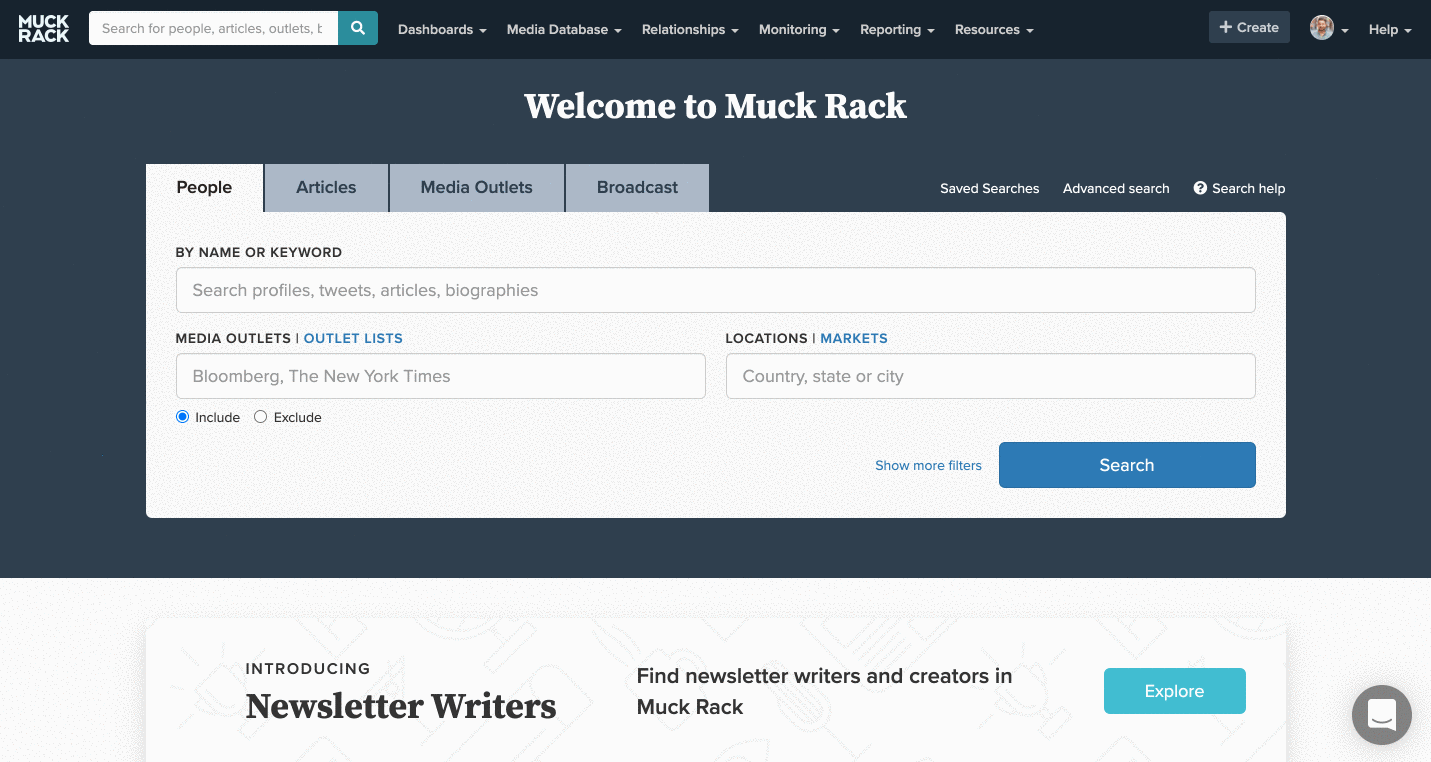Click the blue Search button
The height and width of the screenshot is (762, 1431).
point(1126,465)
